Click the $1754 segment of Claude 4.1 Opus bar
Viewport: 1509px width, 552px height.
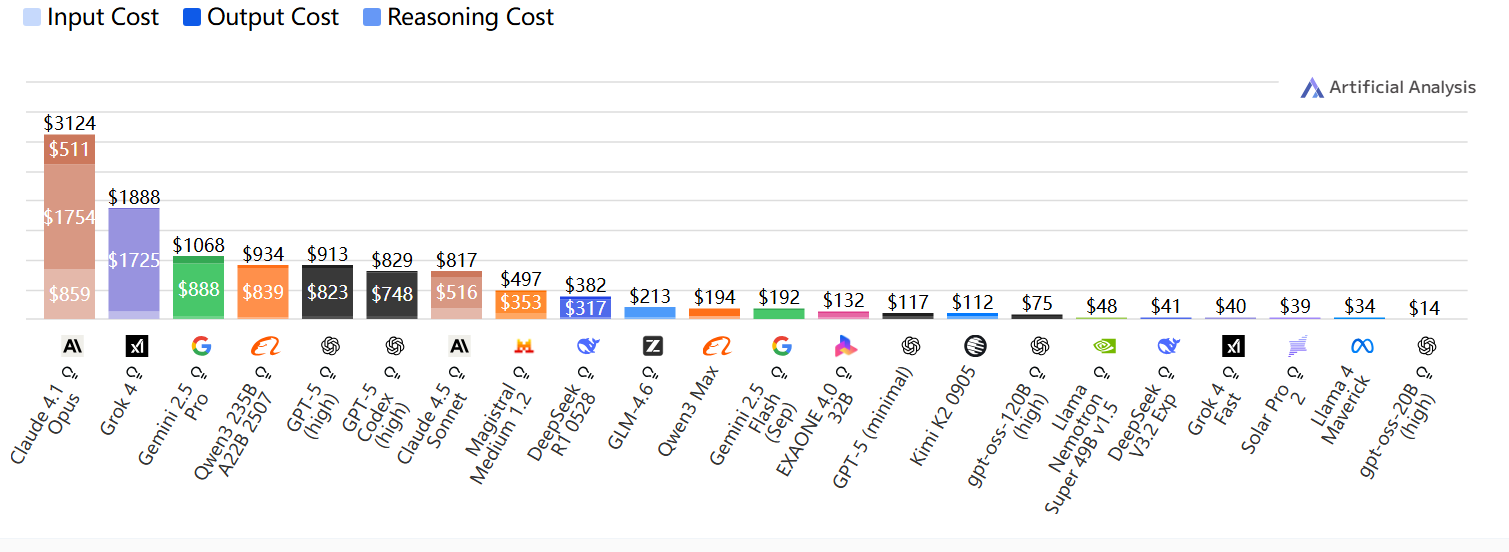coord(69,216)
